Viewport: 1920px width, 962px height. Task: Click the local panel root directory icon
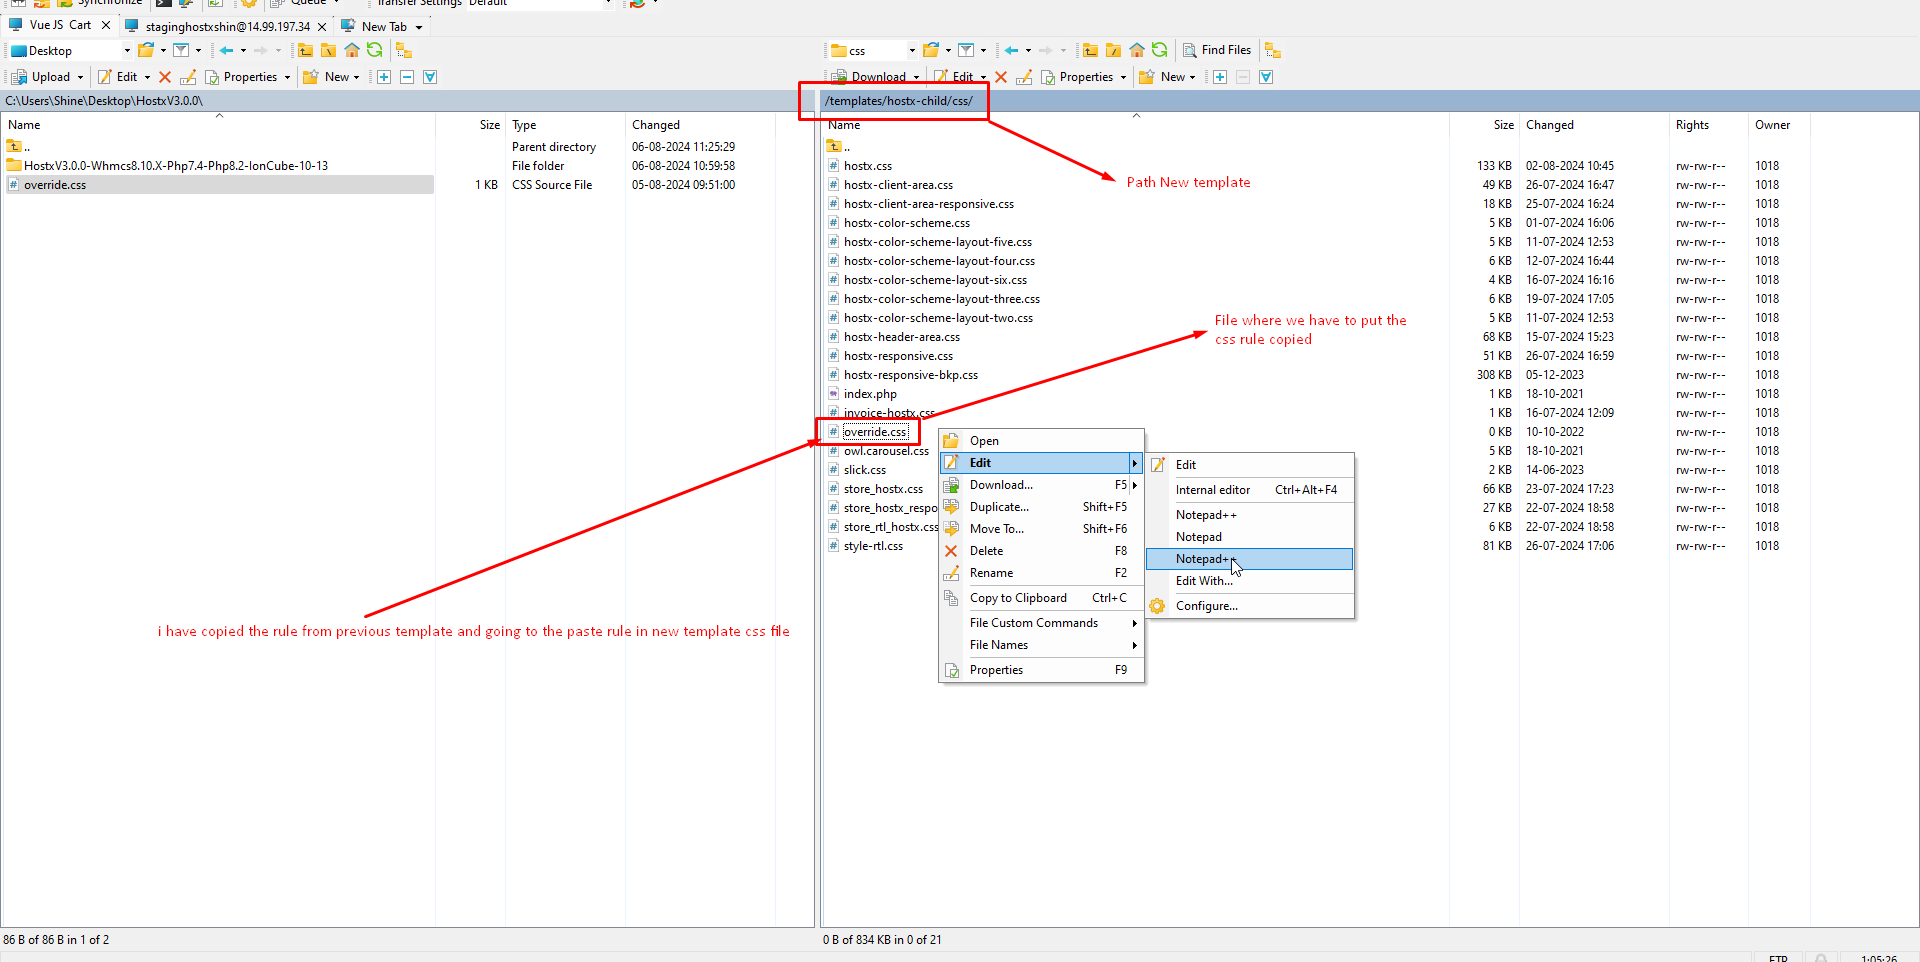coord(328,50)
